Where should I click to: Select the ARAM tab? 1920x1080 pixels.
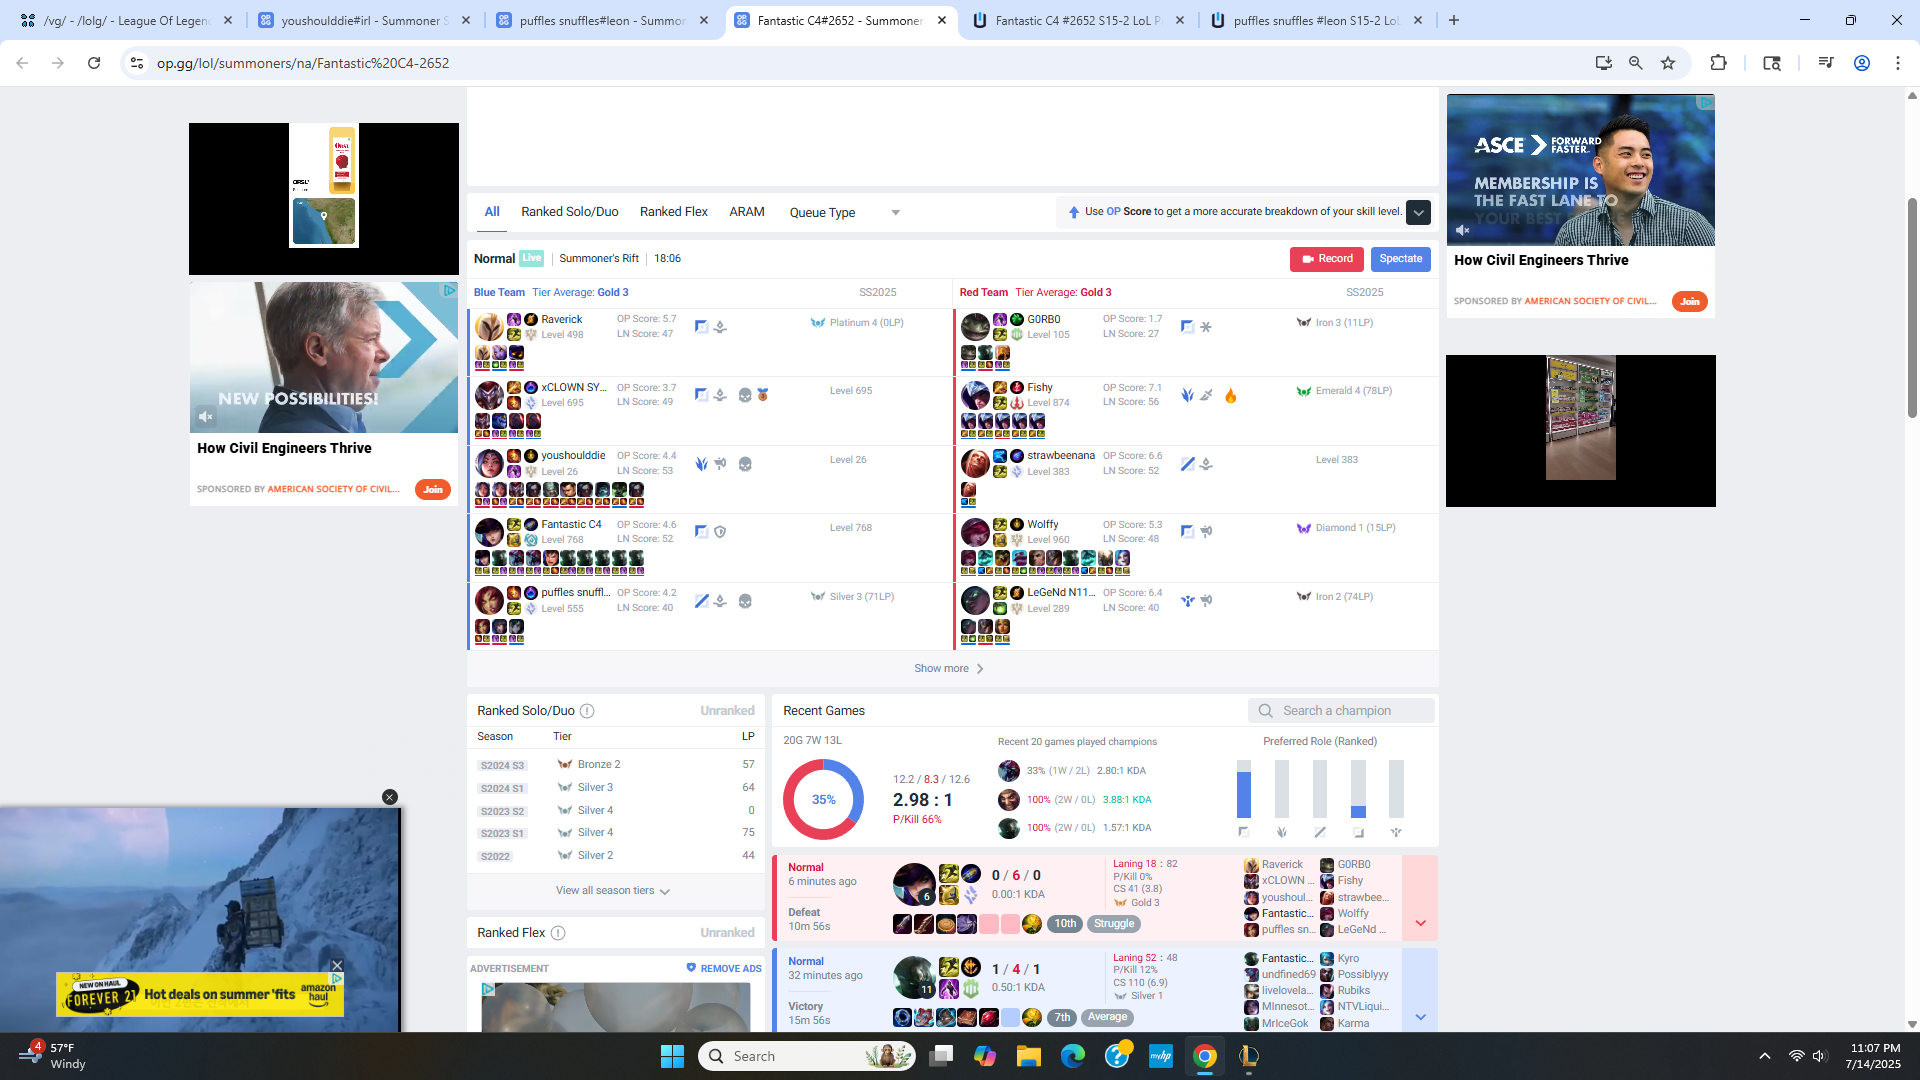click(x=746, y=212)
